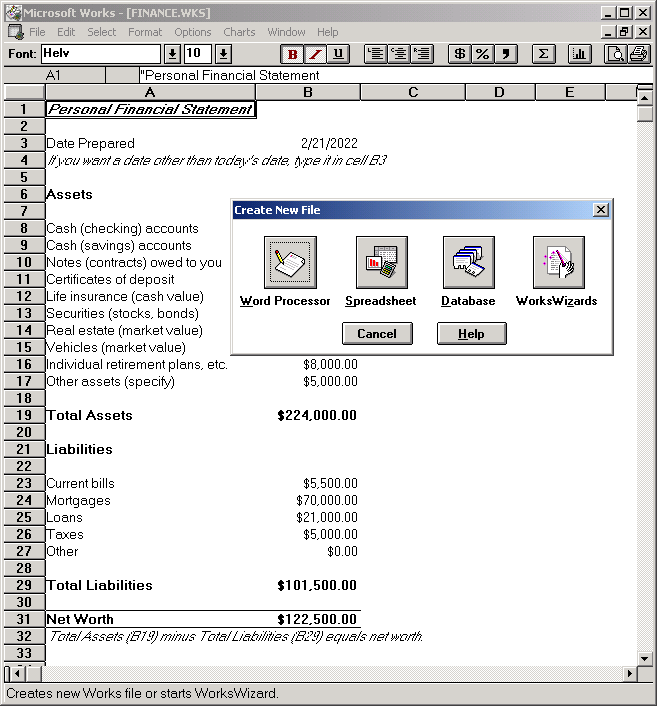Click the Word Processor icon
657x706 pixels.
point(290,262)
